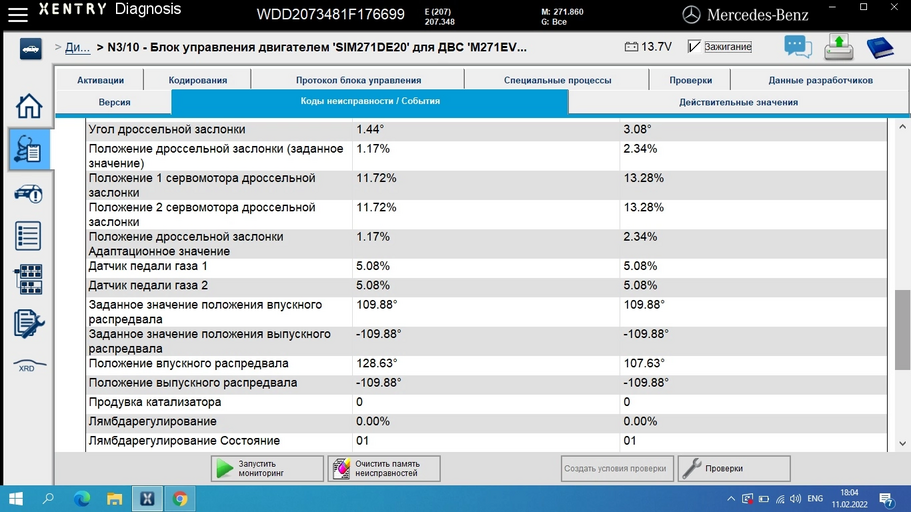
Task: Open the Кодирования tab
Action: coord(198,80)
